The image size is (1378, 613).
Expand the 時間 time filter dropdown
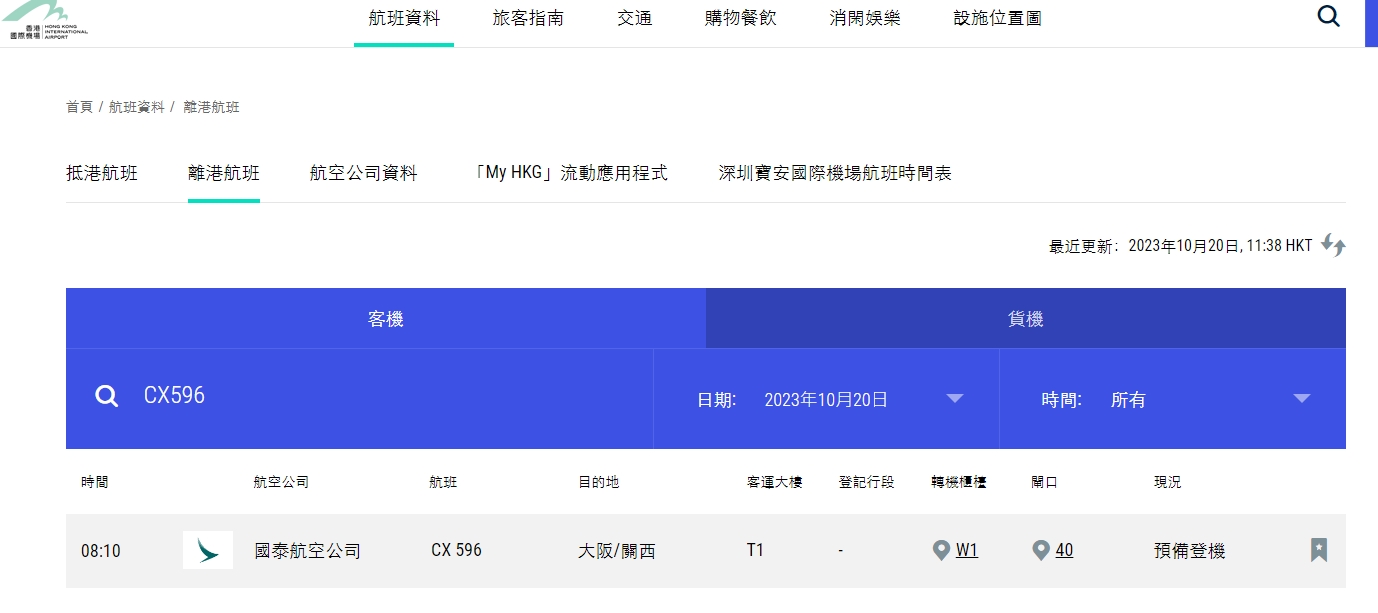pyautogui.click(x=1301, y=398)
